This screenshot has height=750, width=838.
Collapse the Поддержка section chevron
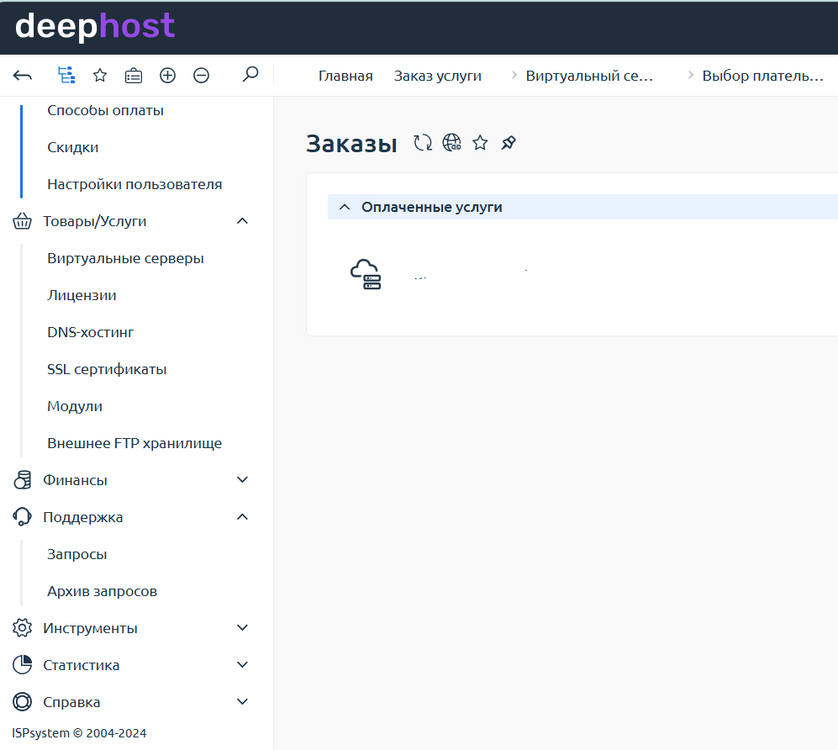(242, 517)
